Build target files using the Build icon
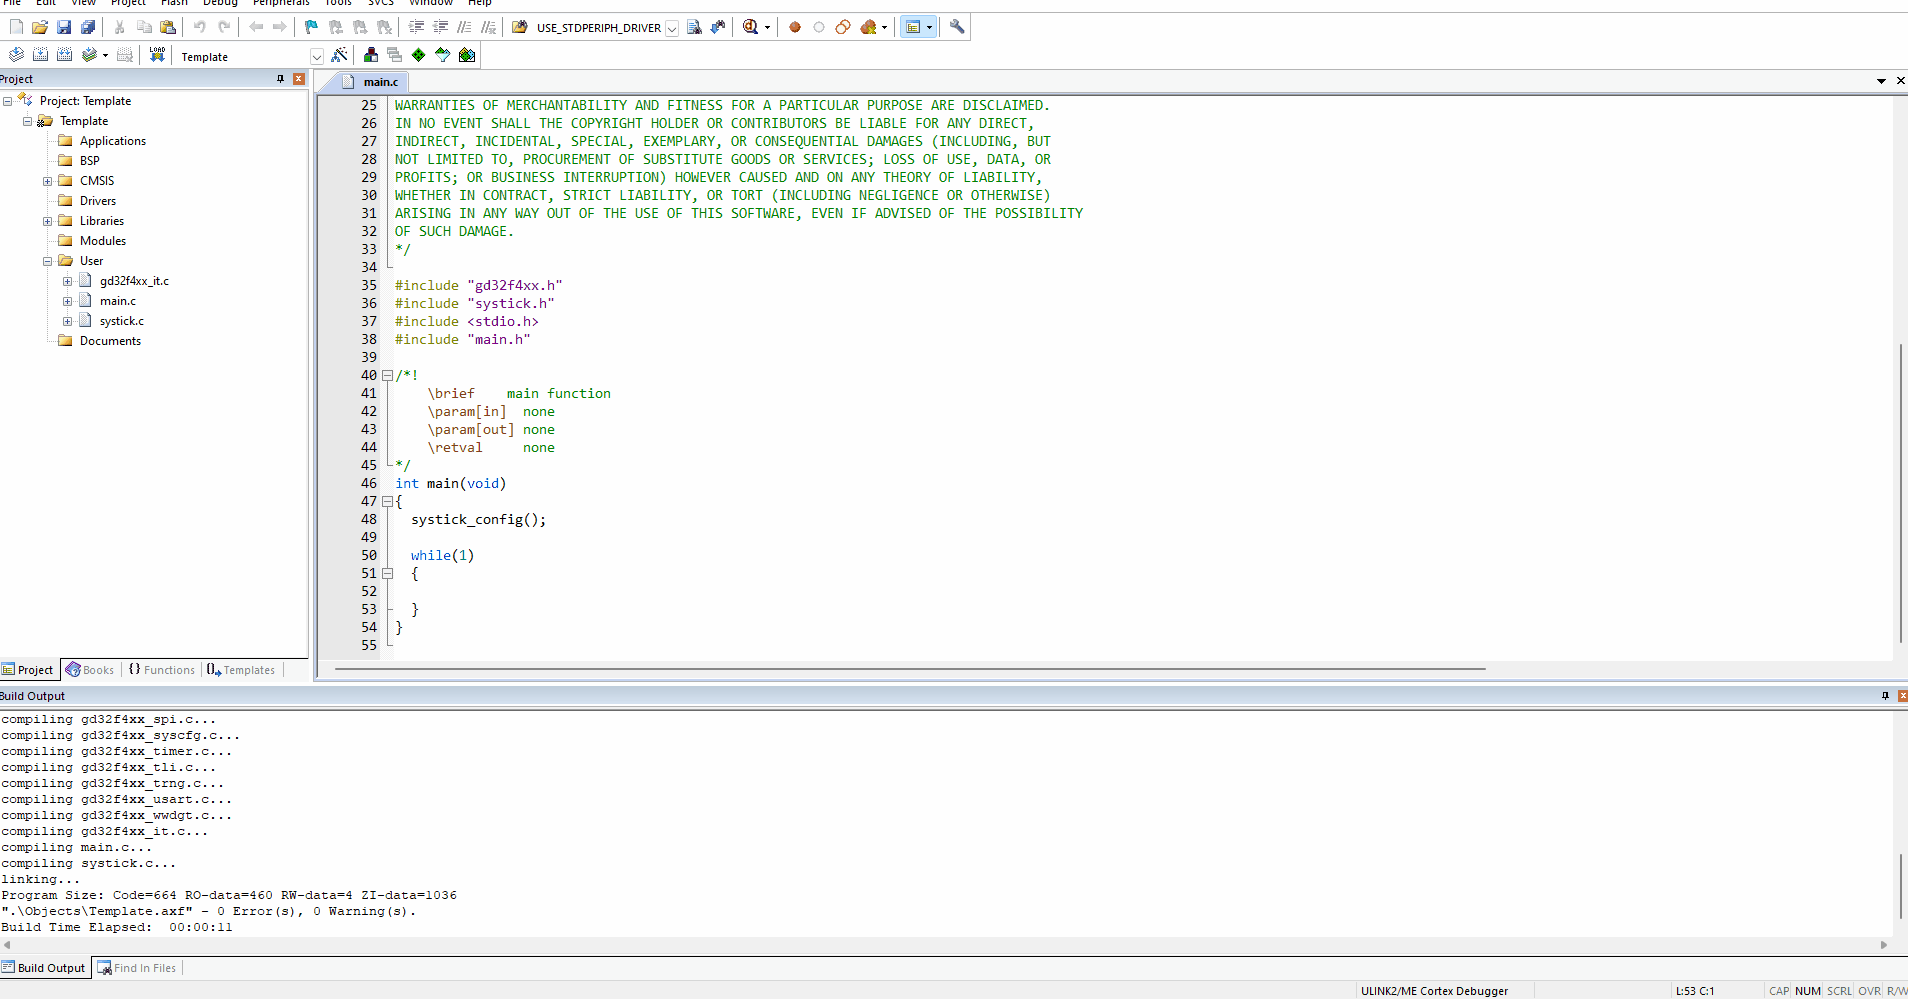1908x999 pixels. click(40, 55)
